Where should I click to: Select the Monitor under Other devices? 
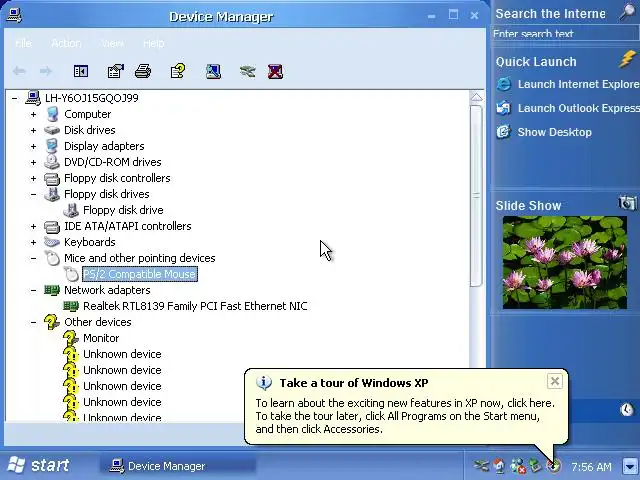101,338
